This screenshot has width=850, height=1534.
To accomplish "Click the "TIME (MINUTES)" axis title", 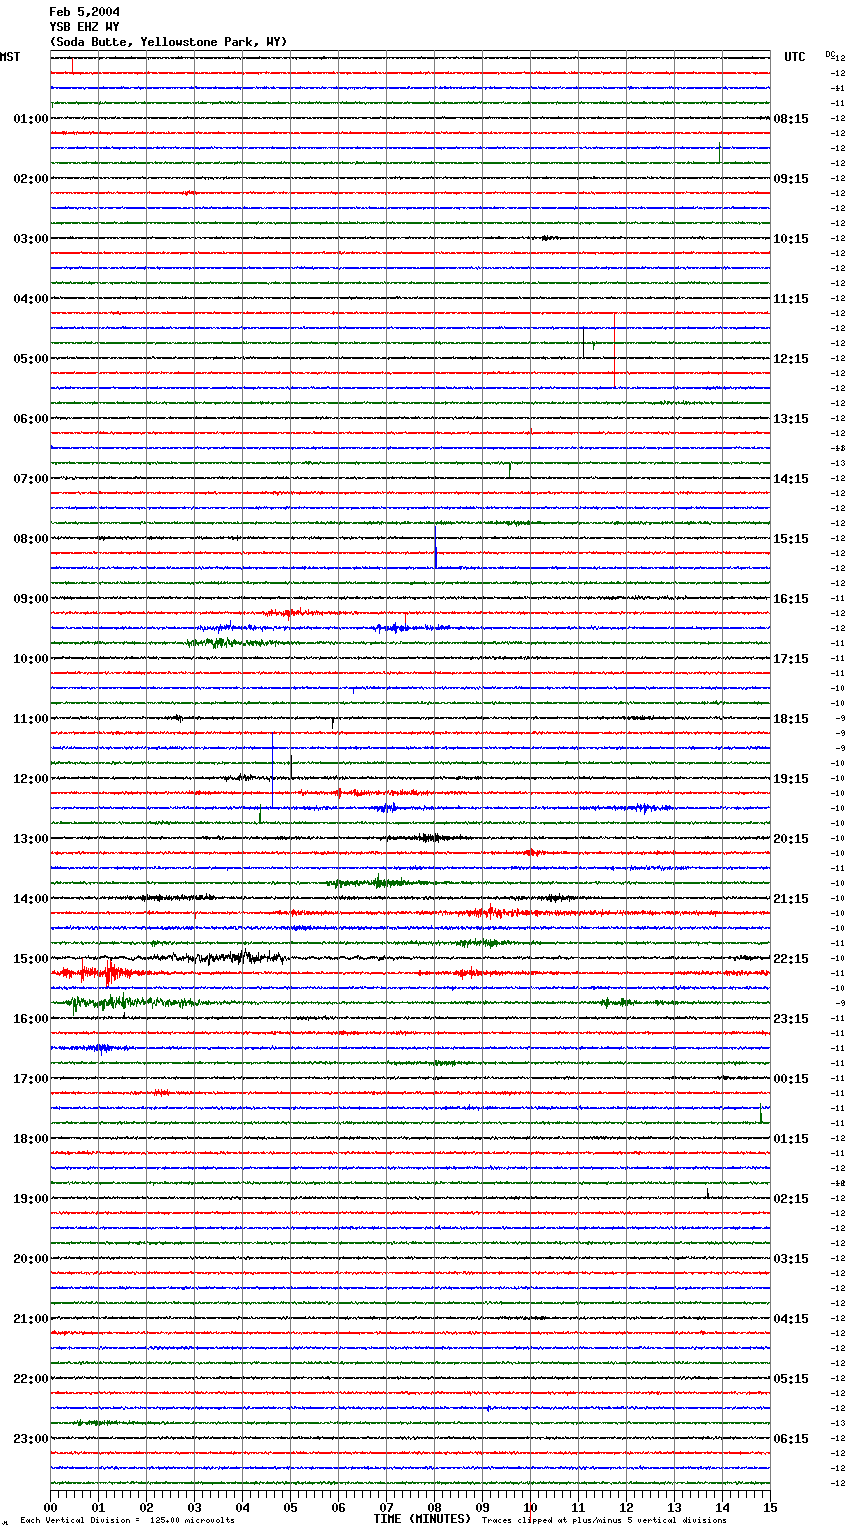I will point(422,1519).
